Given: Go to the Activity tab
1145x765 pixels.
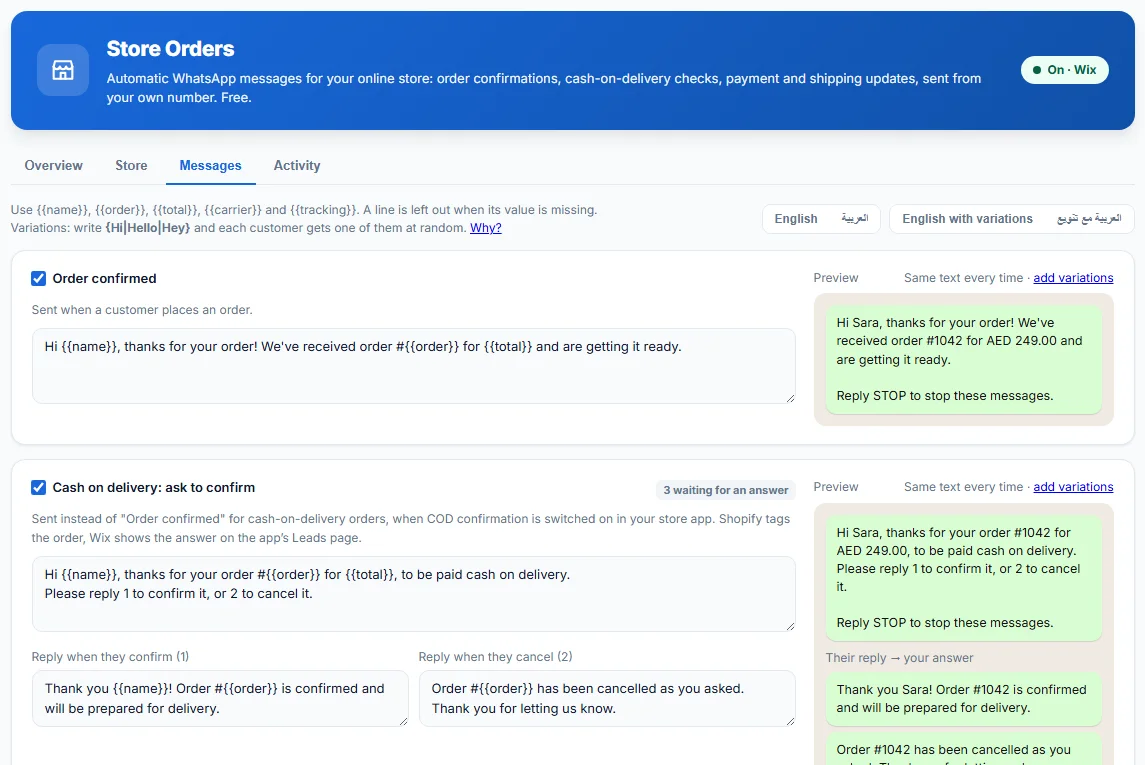Looking at the screenshot, I should [x=297, y=166].
